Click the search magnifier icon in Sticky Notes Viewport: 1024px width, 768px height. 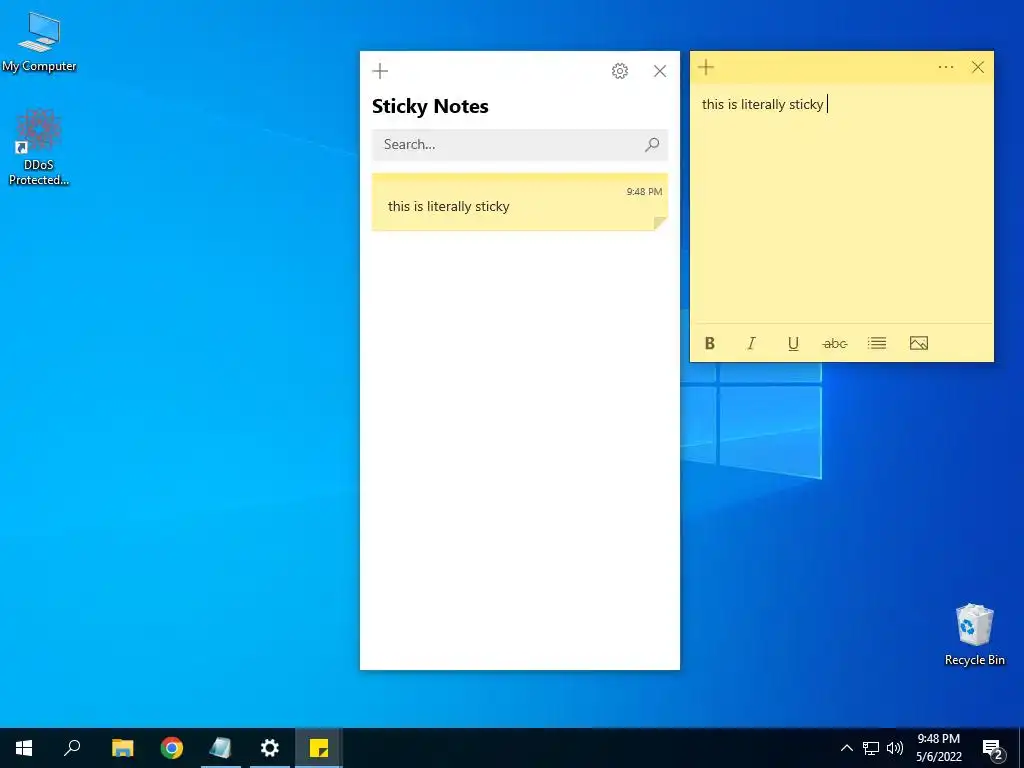652,145
